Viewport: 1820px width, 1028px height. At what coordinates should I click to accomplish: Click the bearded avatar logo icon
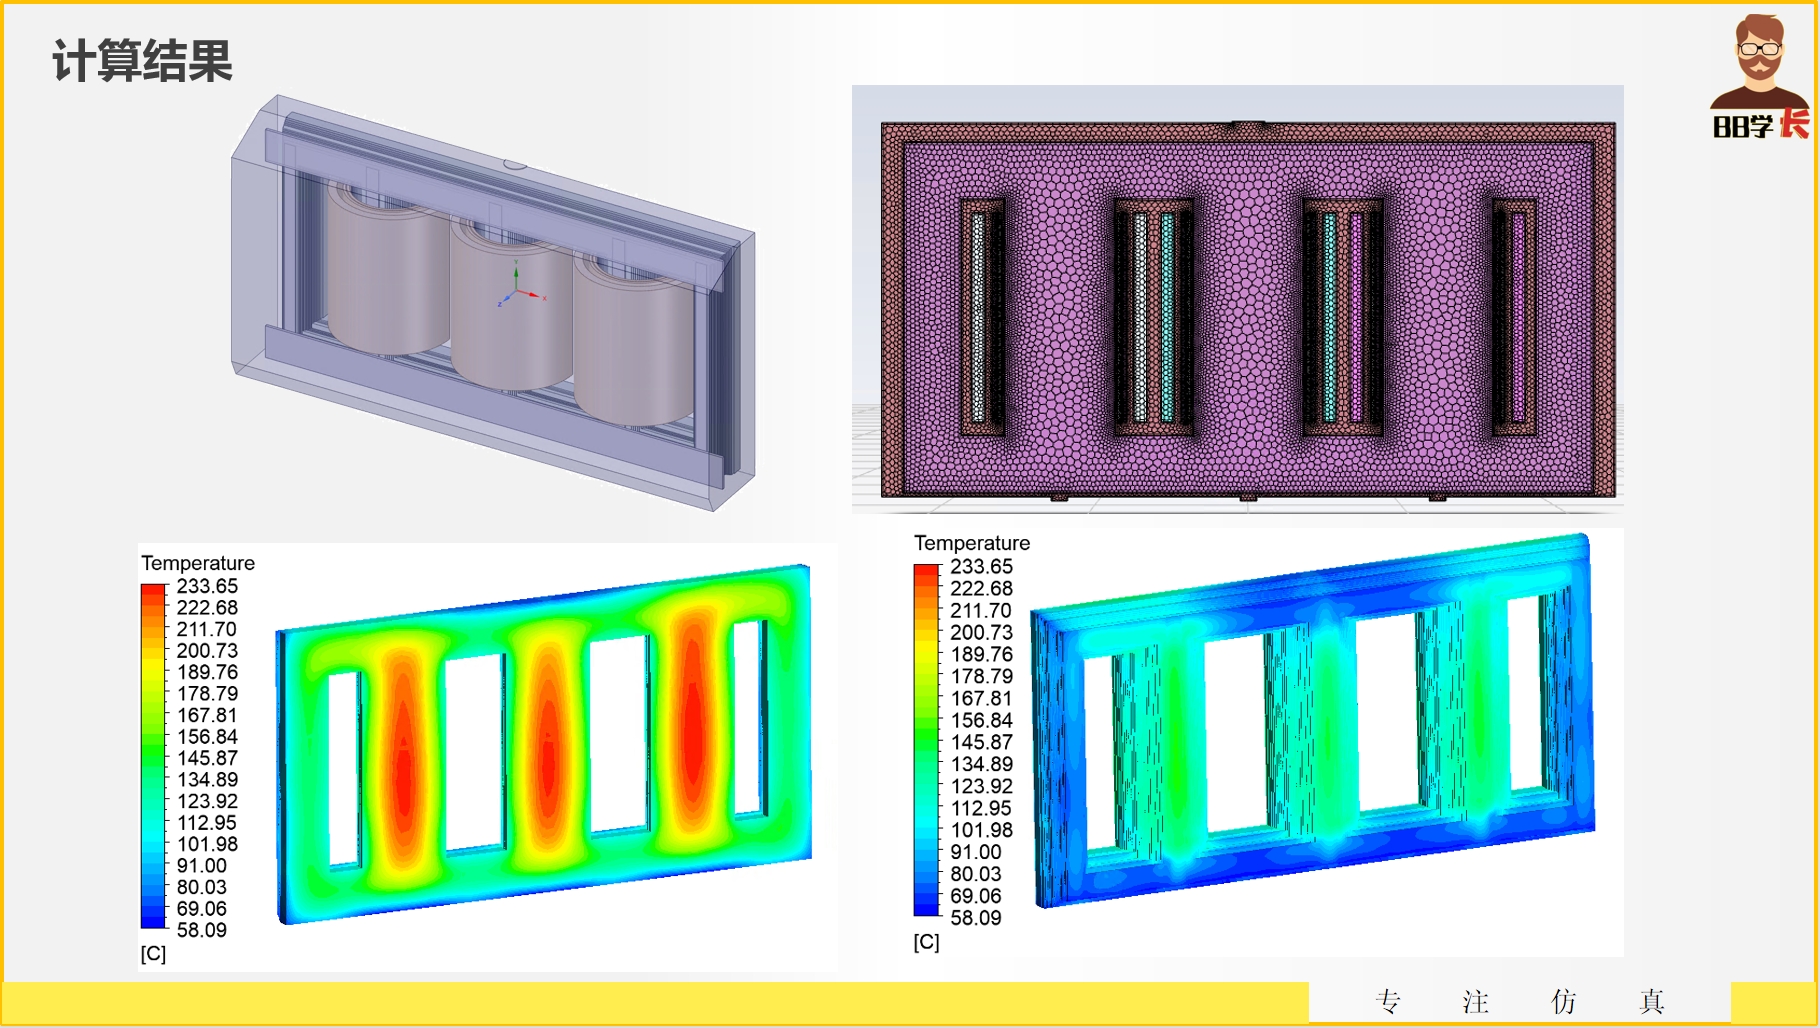1759,60
